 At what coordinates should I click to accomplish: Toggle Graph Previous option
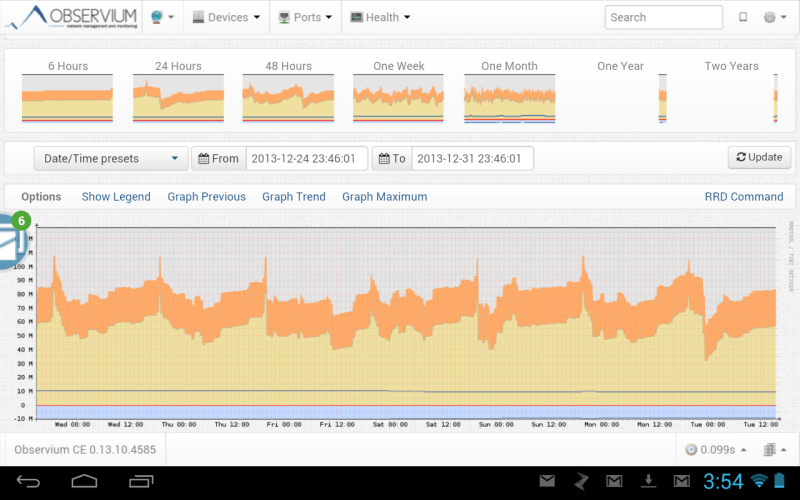tap(206, 197)
